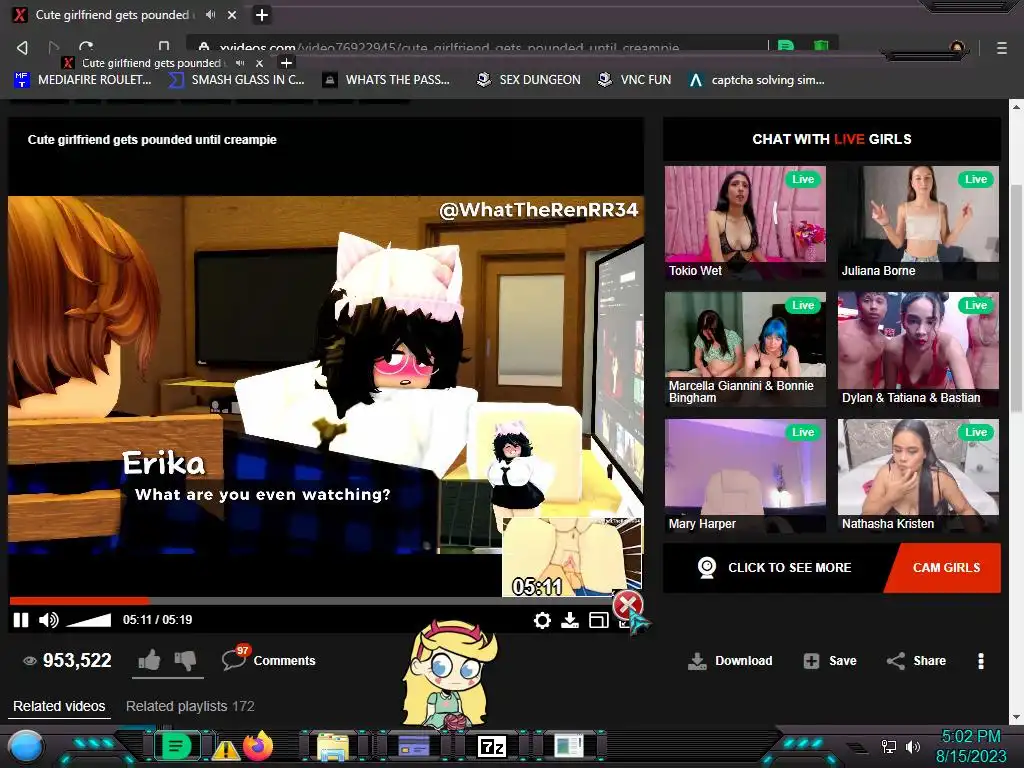Screen dimensions: 1024x768
Task: Open Nathasha Kristen live thumbnail
Action: 918,475
